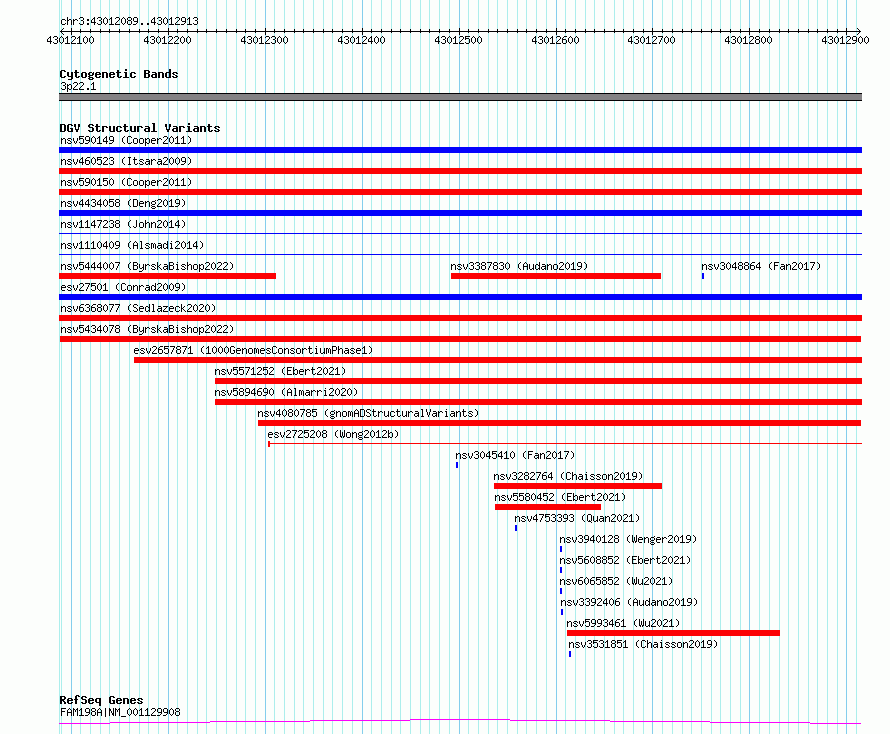Select the nsv5993461 (Wu2021) red bar

[x=673, y=633]
